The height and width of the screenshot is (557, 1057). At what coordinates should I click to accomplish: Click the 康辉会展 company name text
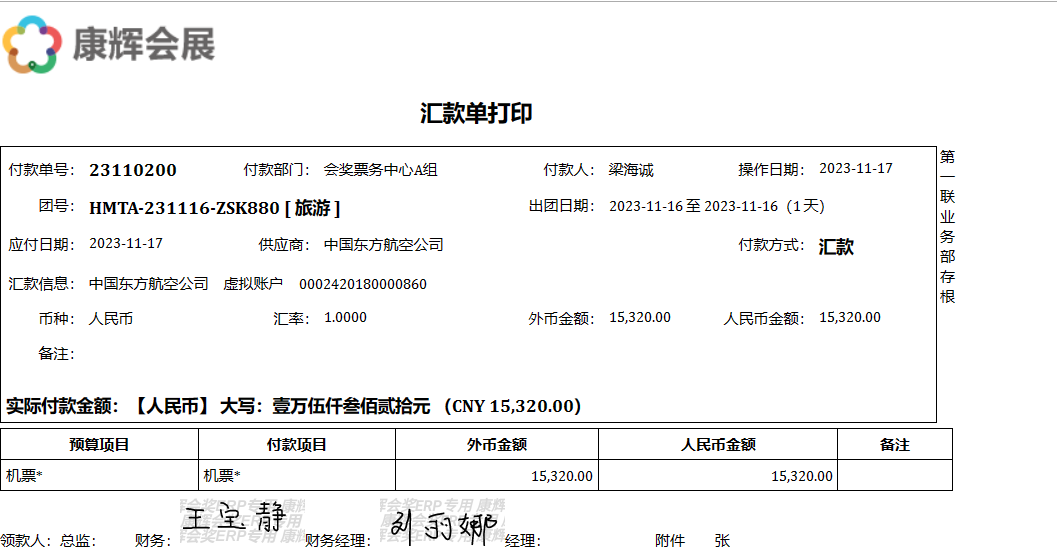click(x=143, y=44)
